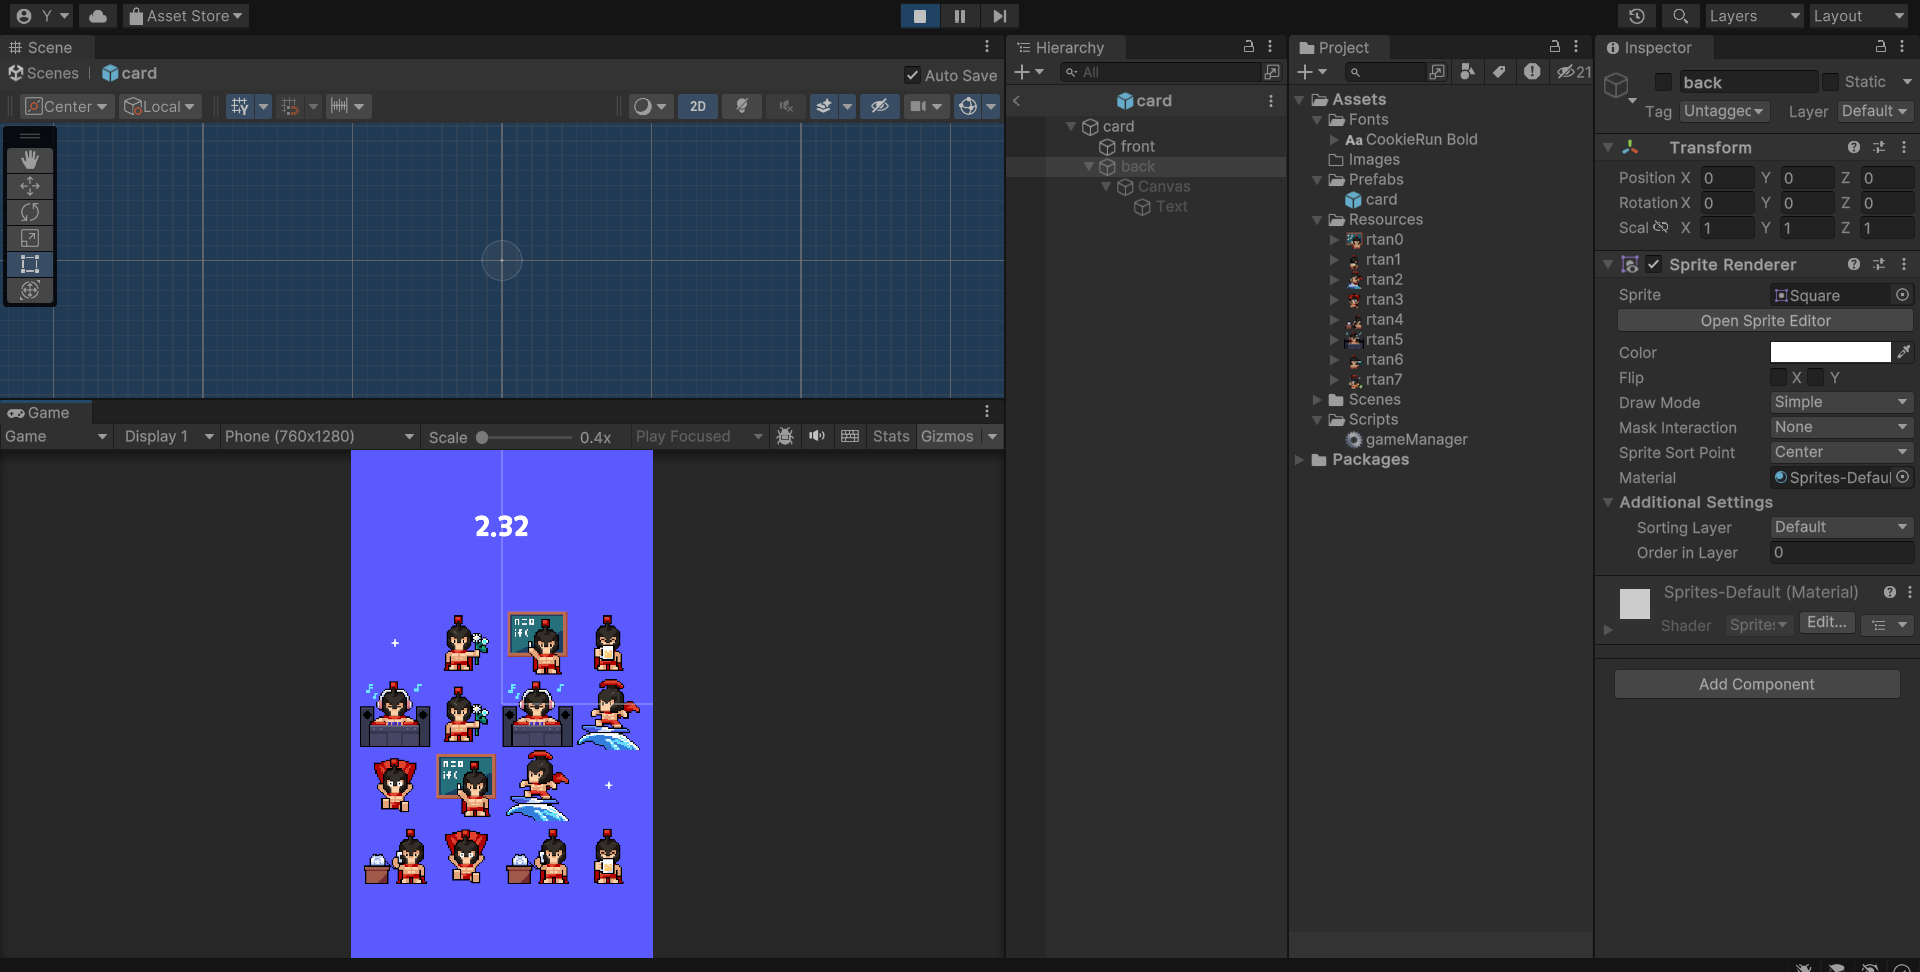The height and width of the screenshot is (972, 1920).
Task: Open Sprite Renderer preset icon
Action: 1879,264
